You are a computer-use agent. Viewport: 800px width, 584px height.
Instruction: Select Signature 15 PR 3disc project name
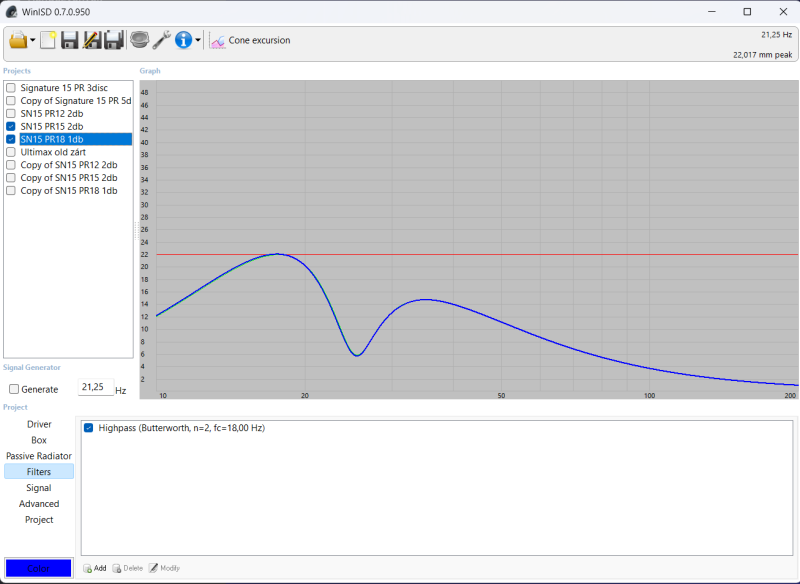[x=64, y=88]
